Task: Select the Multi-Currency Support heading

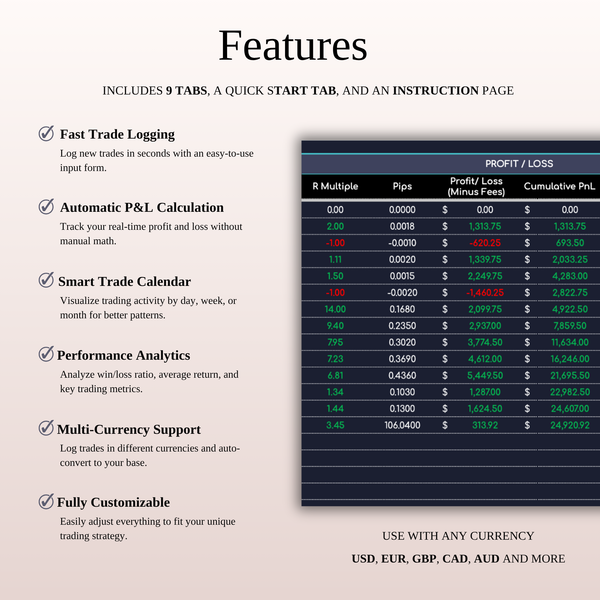Action: coord(129,429)
